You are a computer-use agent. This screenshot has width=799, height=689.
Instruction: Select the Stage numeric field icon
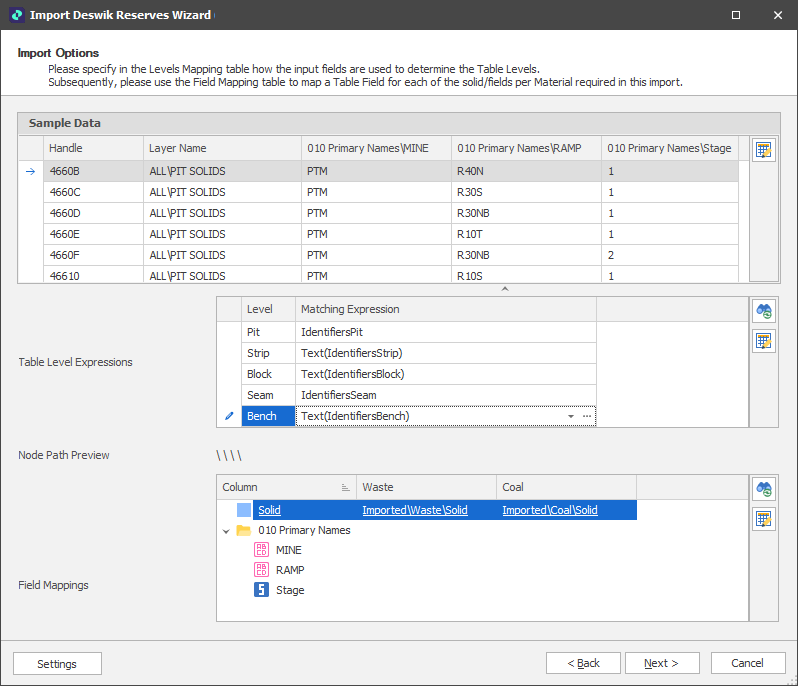pos(261,590)
